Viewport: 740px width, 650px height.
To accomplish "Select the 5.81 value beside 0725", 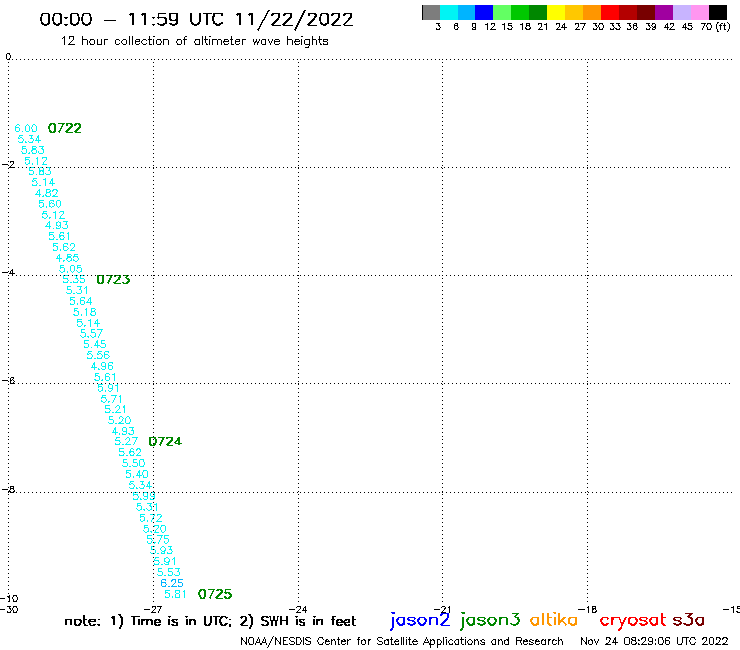I will click(176, 594).
